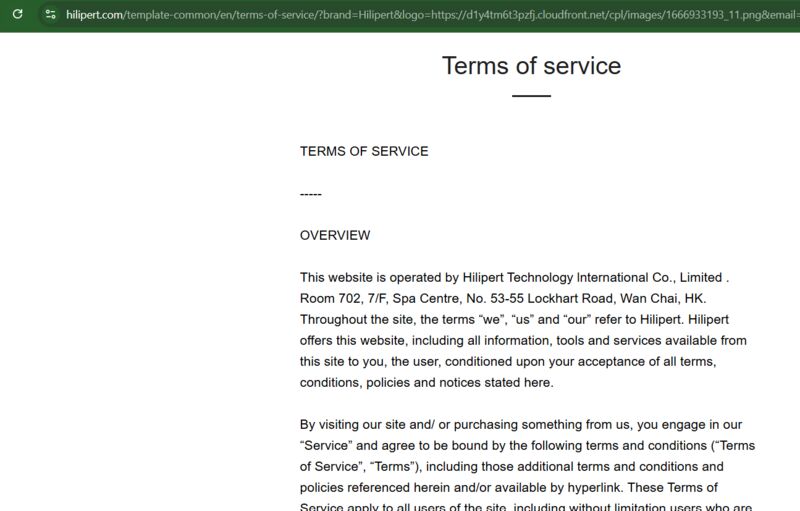The height and width of the screenshot is (511, 800).
Task: Click the address line "Room 702, 7/F, Spa Centre"
Action: pyautogui.click(x=503, y=298)
